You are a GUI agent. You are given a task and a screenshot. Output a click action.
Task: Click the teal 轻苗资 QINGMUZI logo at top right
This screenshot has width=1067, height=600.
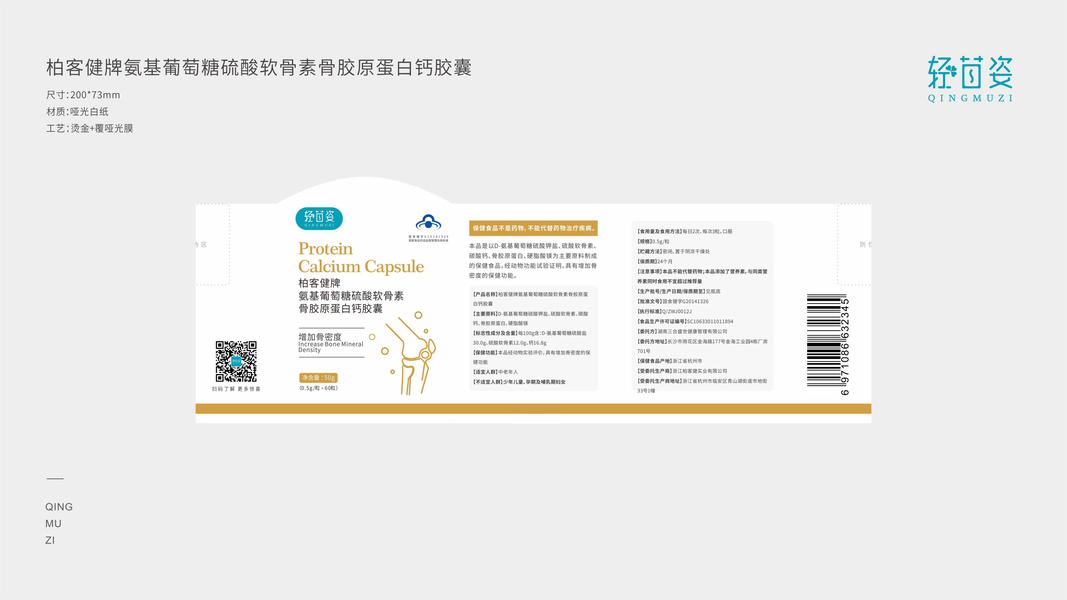pos(970,80)
